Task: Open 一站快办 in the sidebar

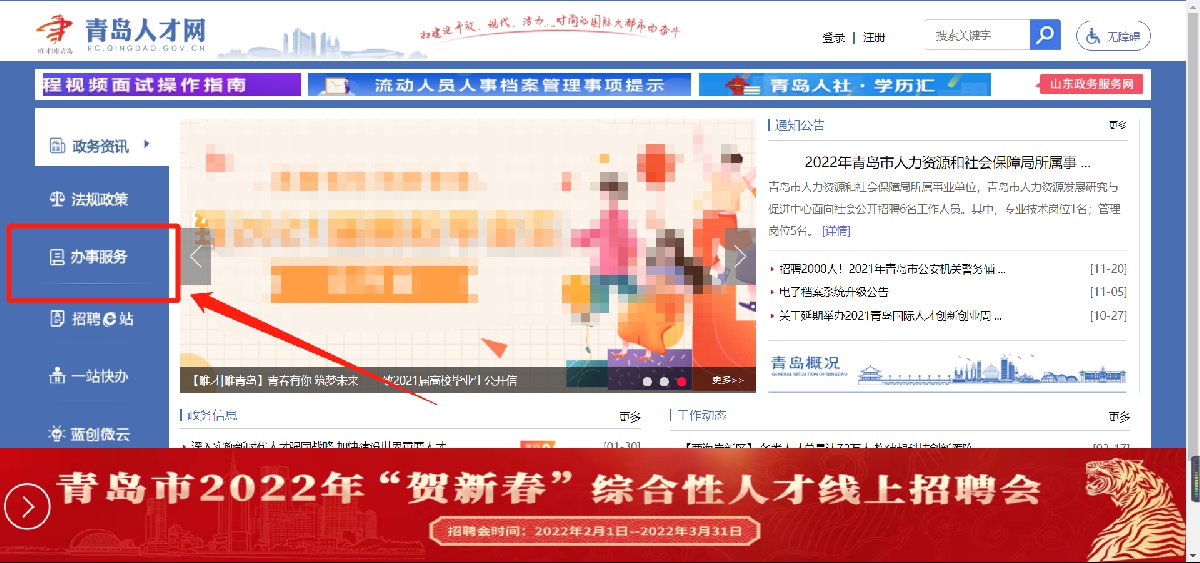Action: (x=101, y=377)
